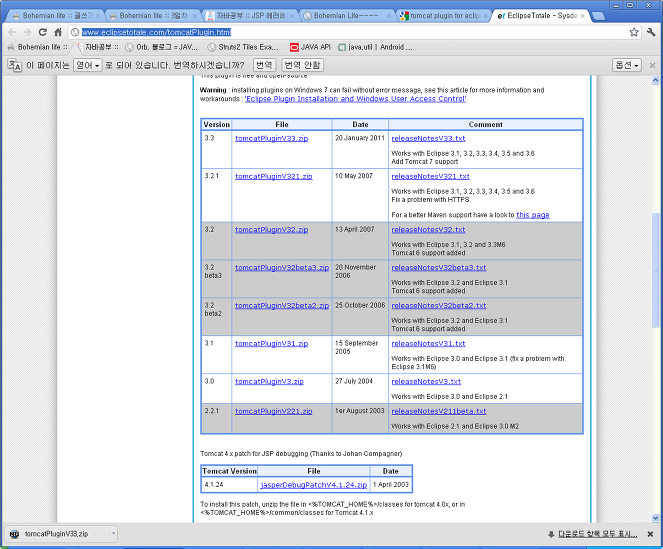Switch to the tomcat plugin for eclipse tab
The width and height of the screenshot is (663, 549).
[443, 16]
